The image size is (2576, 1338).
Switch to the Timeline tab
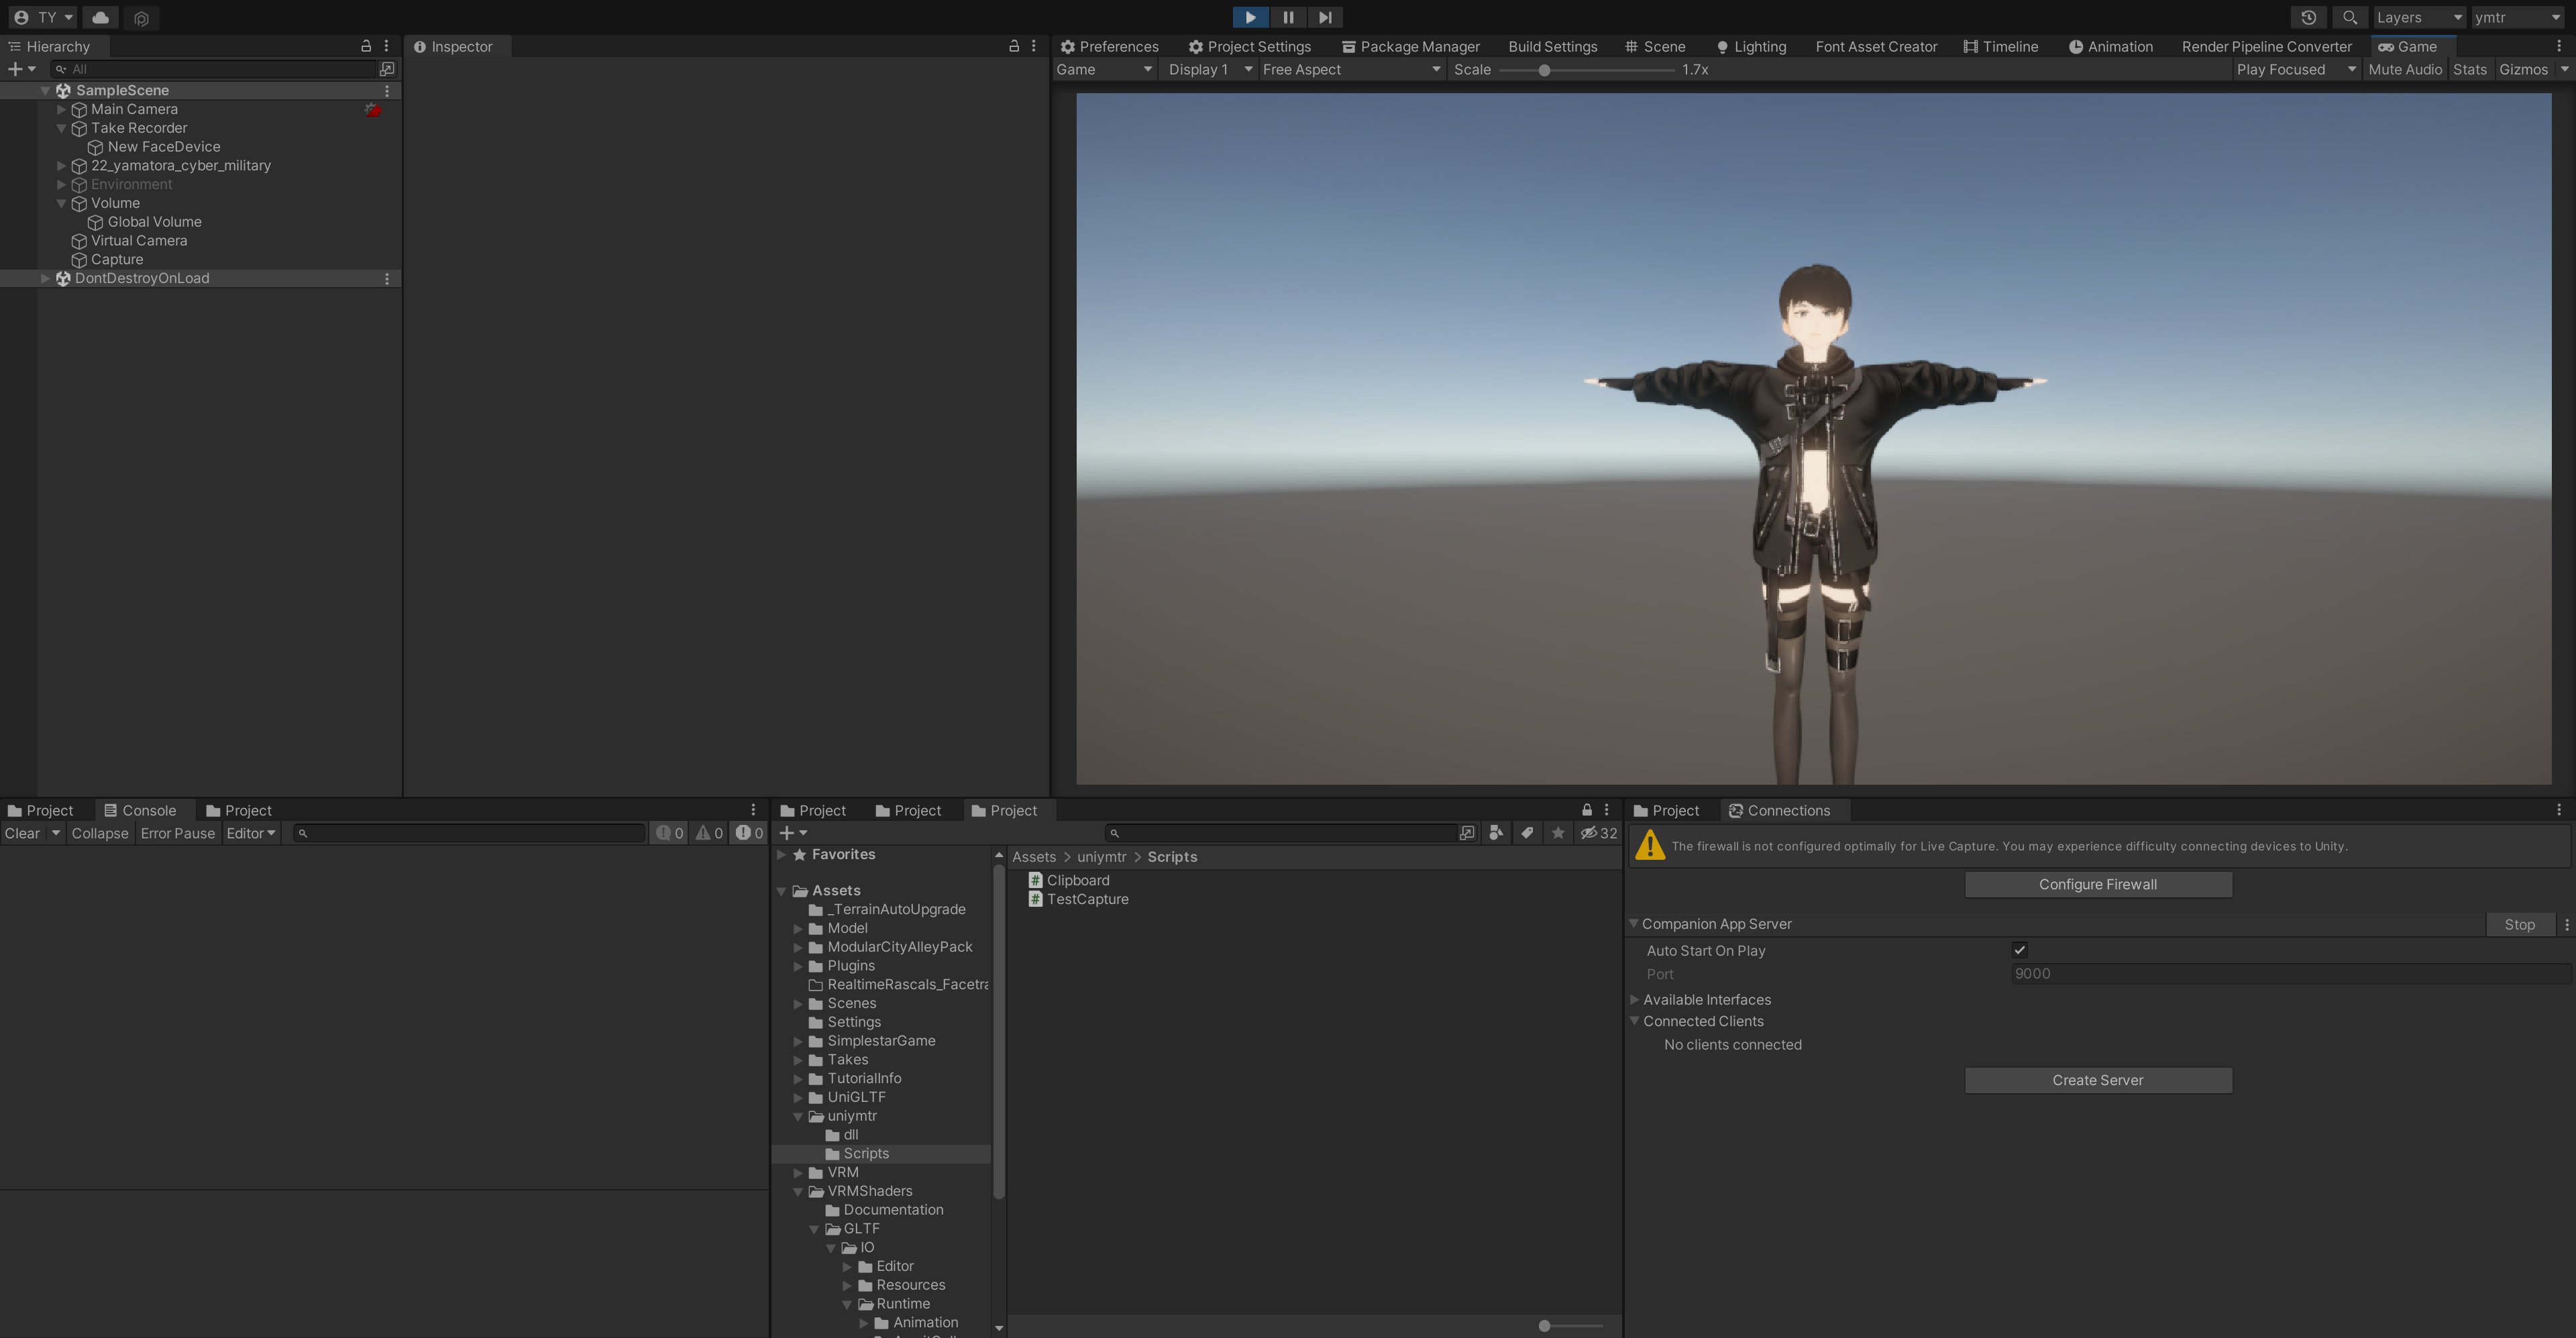click(x=2000, y=46)
